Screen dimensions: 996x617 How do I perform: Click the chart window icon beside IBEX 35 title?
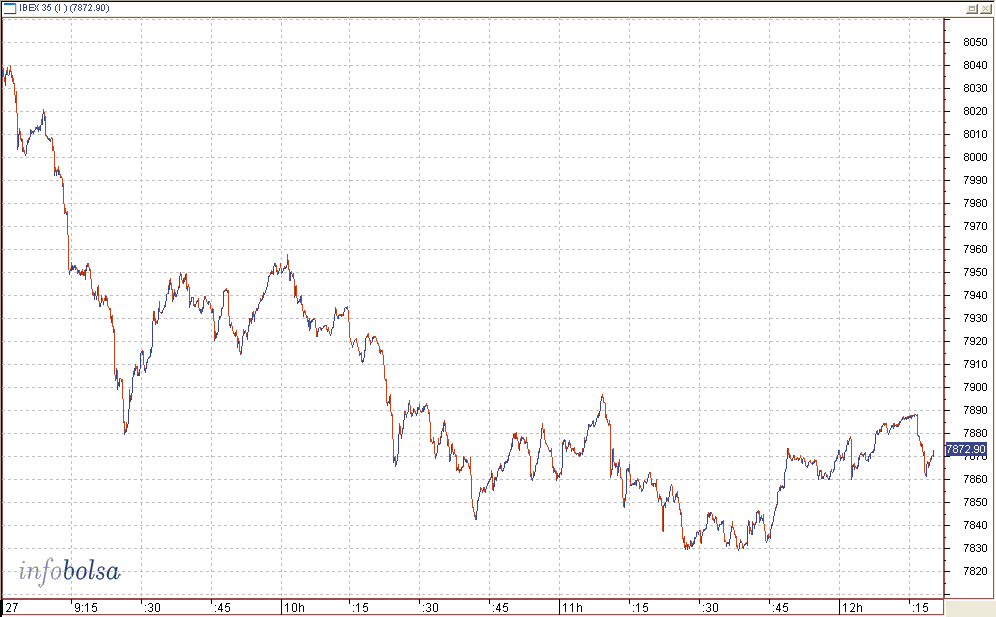pyautogui.click(x=10, y=8)
